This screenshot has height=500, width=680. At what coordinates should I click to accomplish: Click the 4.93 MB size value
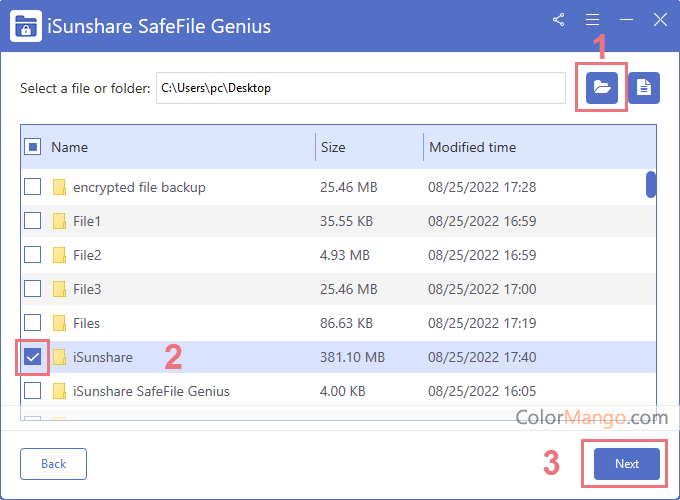click(345, 255)
